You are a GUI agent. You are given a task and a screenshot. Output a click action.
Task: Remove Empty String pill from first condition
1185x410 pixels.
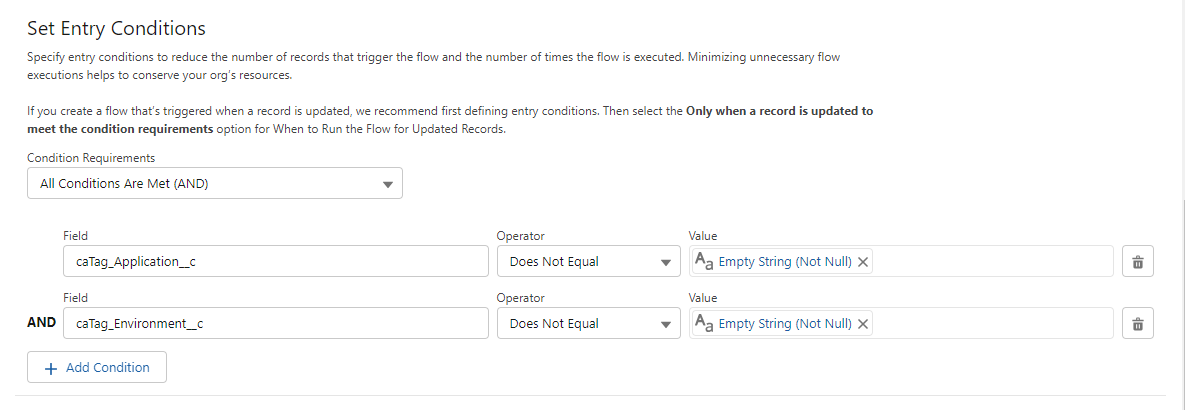pyautogui.click(x=863, y=261)
